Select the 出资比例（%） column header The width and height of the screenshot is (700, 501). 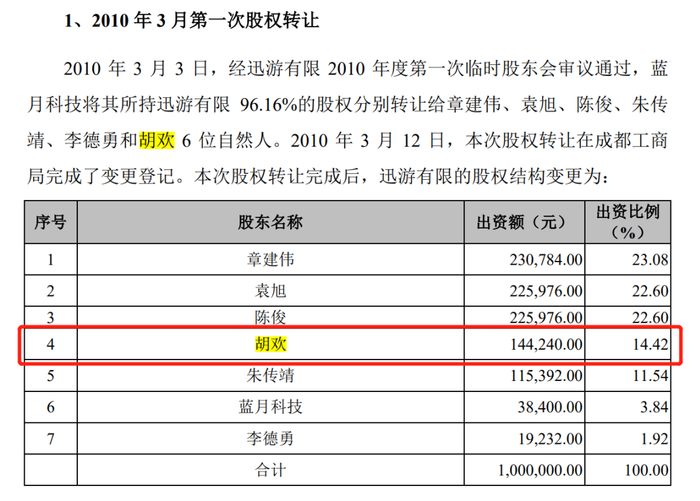point(628,222)
